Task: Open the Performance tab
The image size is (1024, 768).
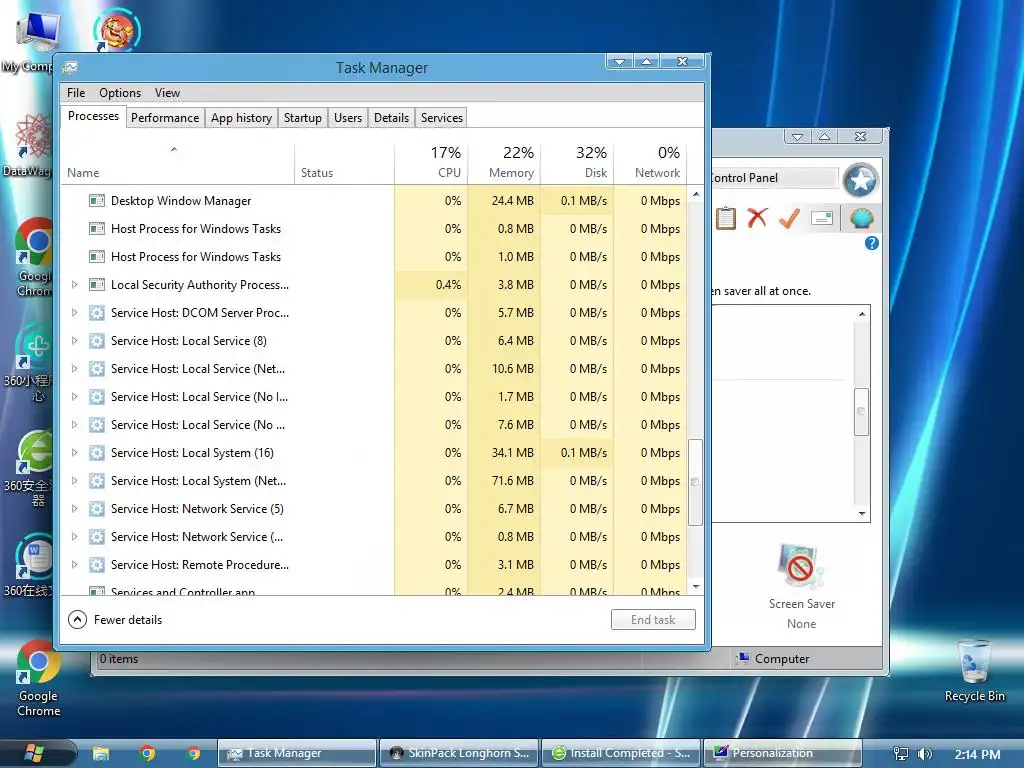Action: (x=165, y=118)
